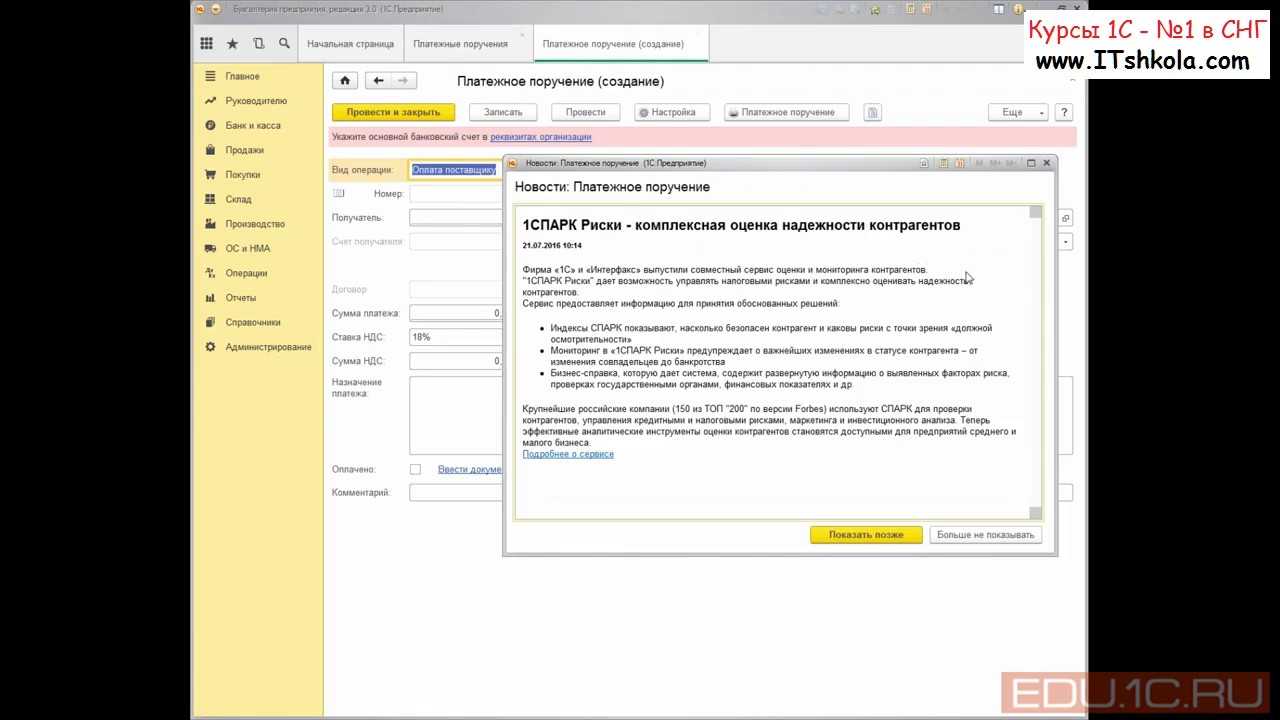Click date text 21.07.2016 10:14
1280x720 pixels.
point(552,245)
